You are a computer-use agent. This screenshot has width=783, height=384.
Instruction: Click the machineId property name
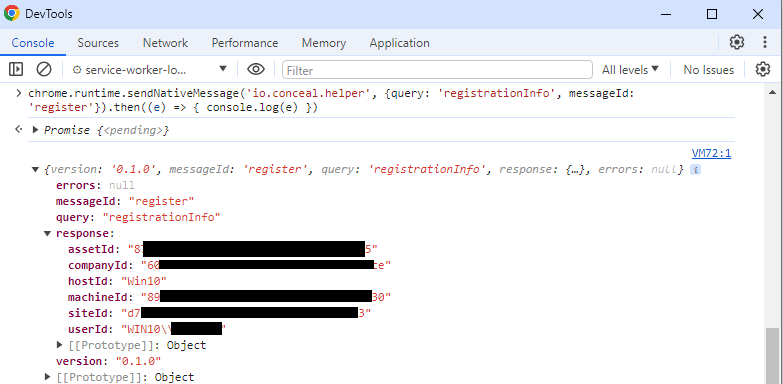click(98, 297)
